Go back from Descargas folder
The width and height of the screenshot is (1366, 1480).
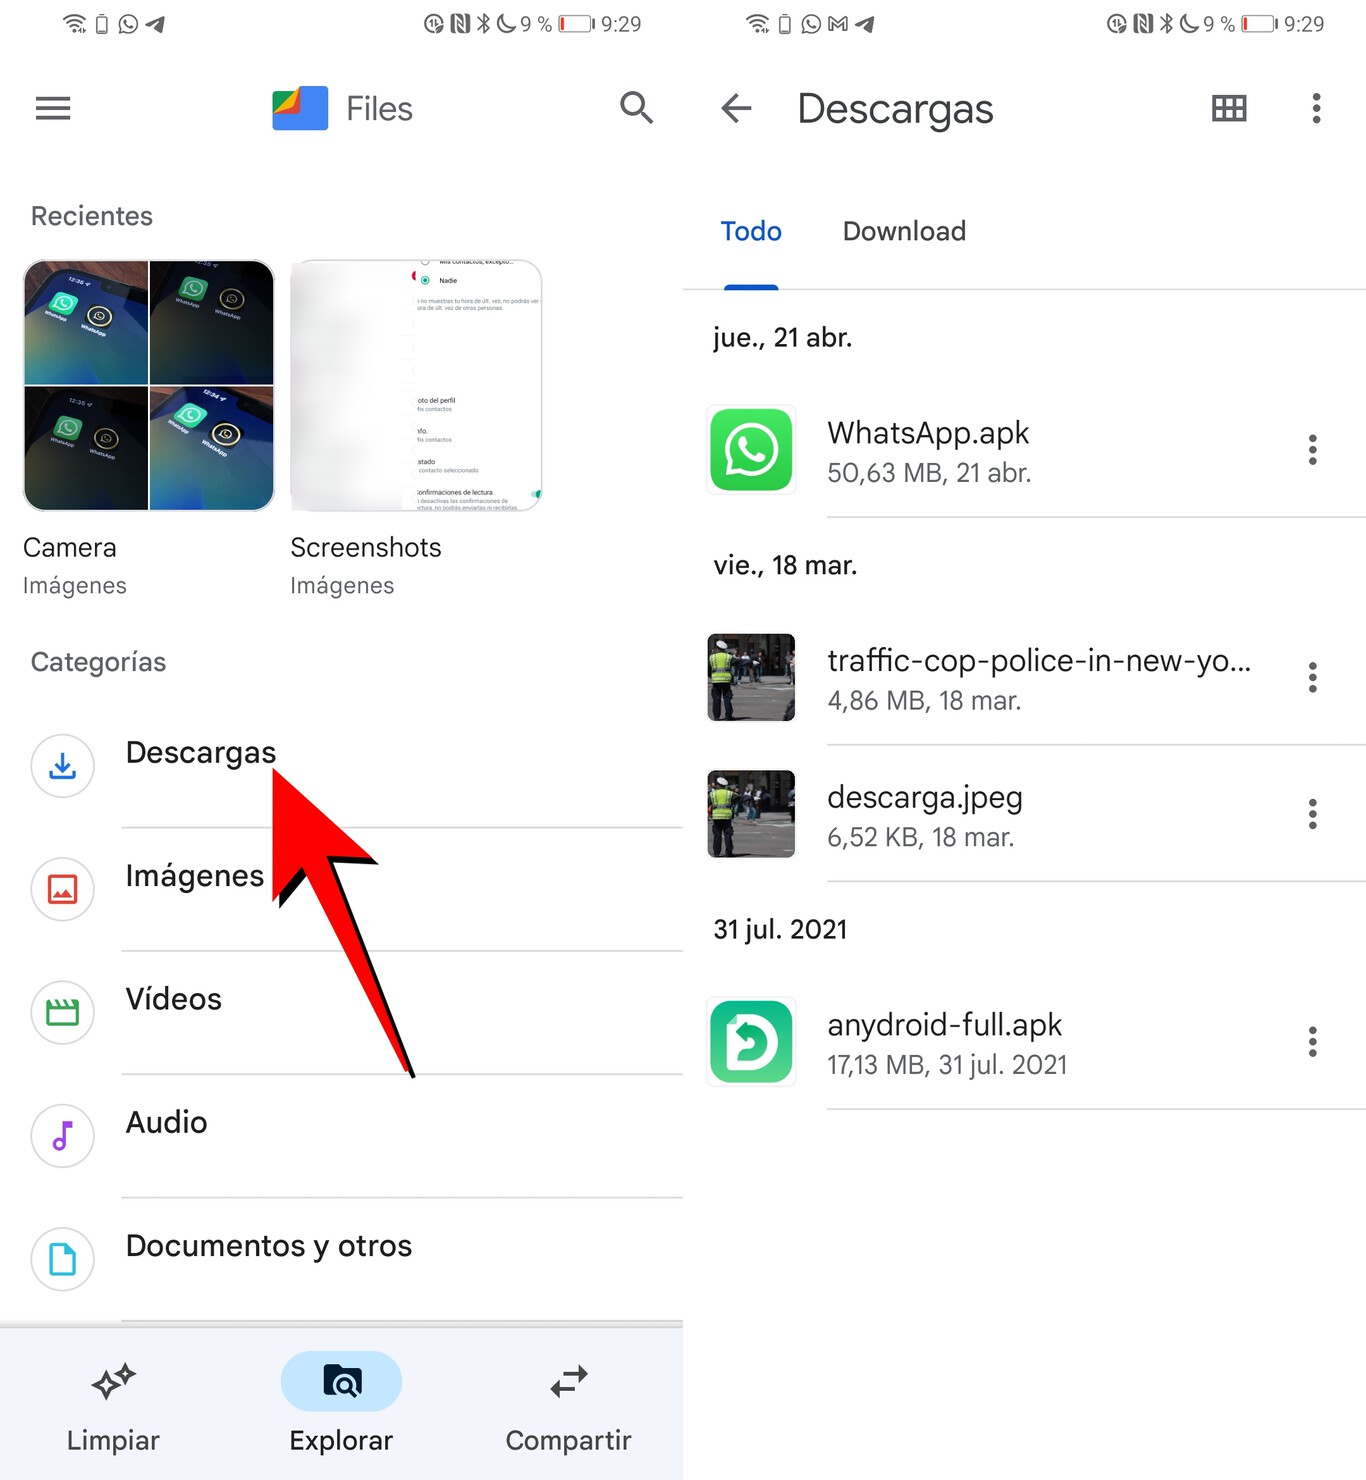point(736,108)
